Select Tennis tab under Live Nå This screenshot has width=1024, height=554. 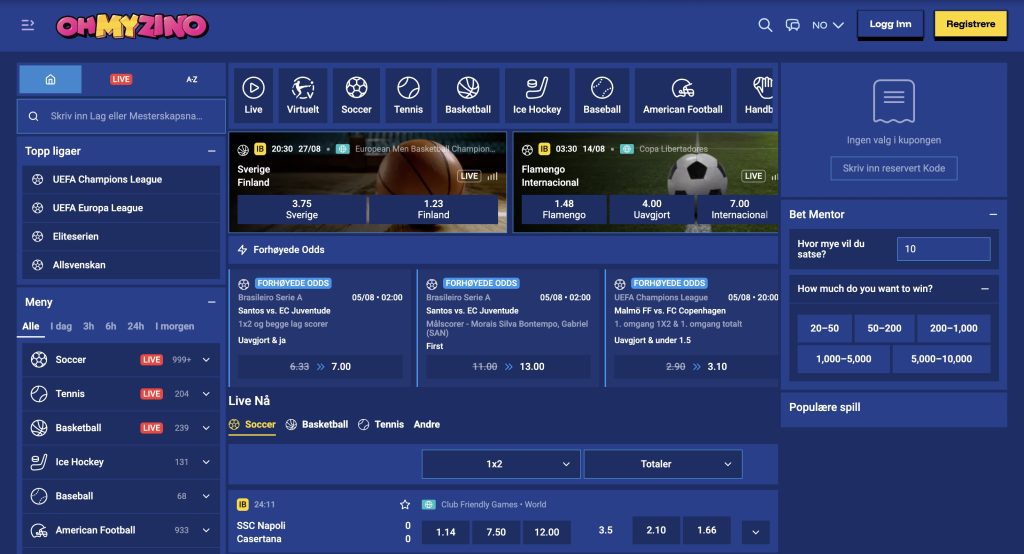point(381,425)
